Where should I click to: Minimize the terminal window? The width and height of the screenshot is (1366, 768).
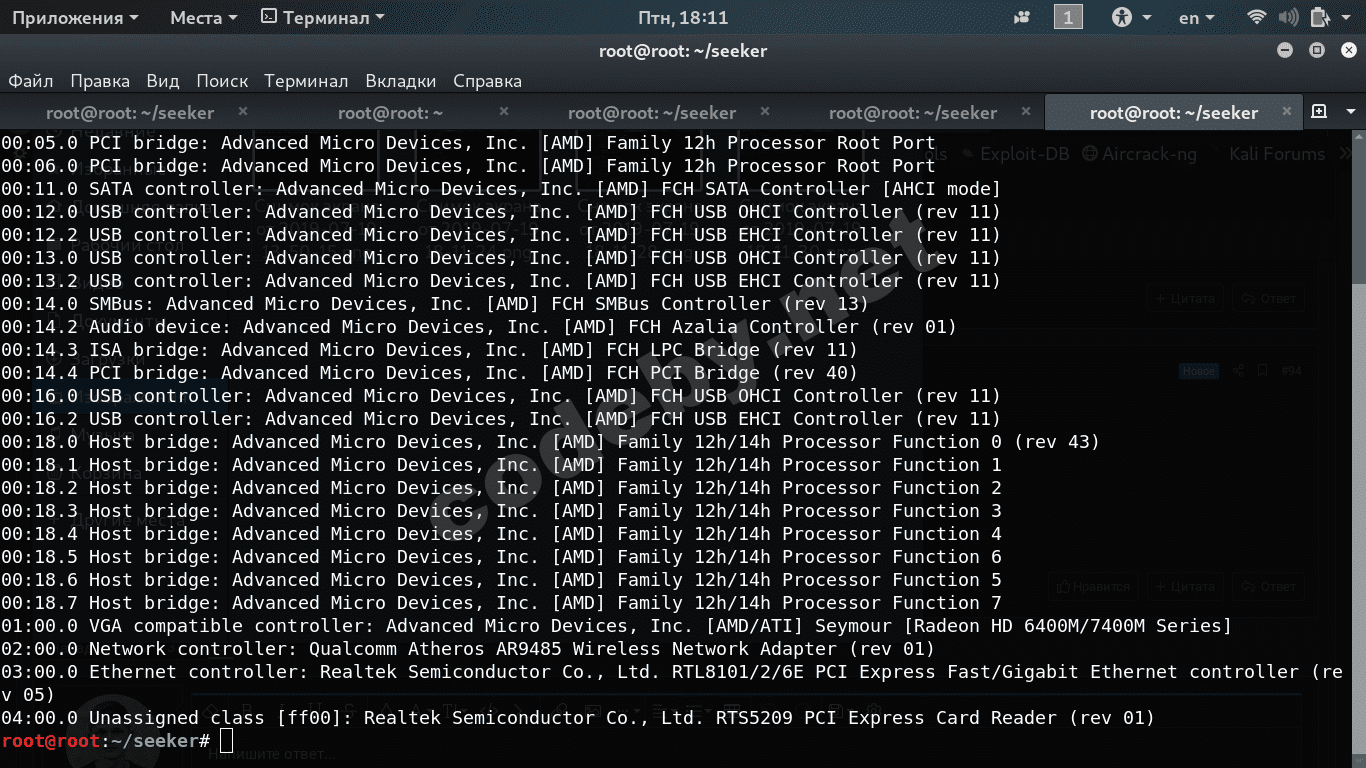point(1286,51)
